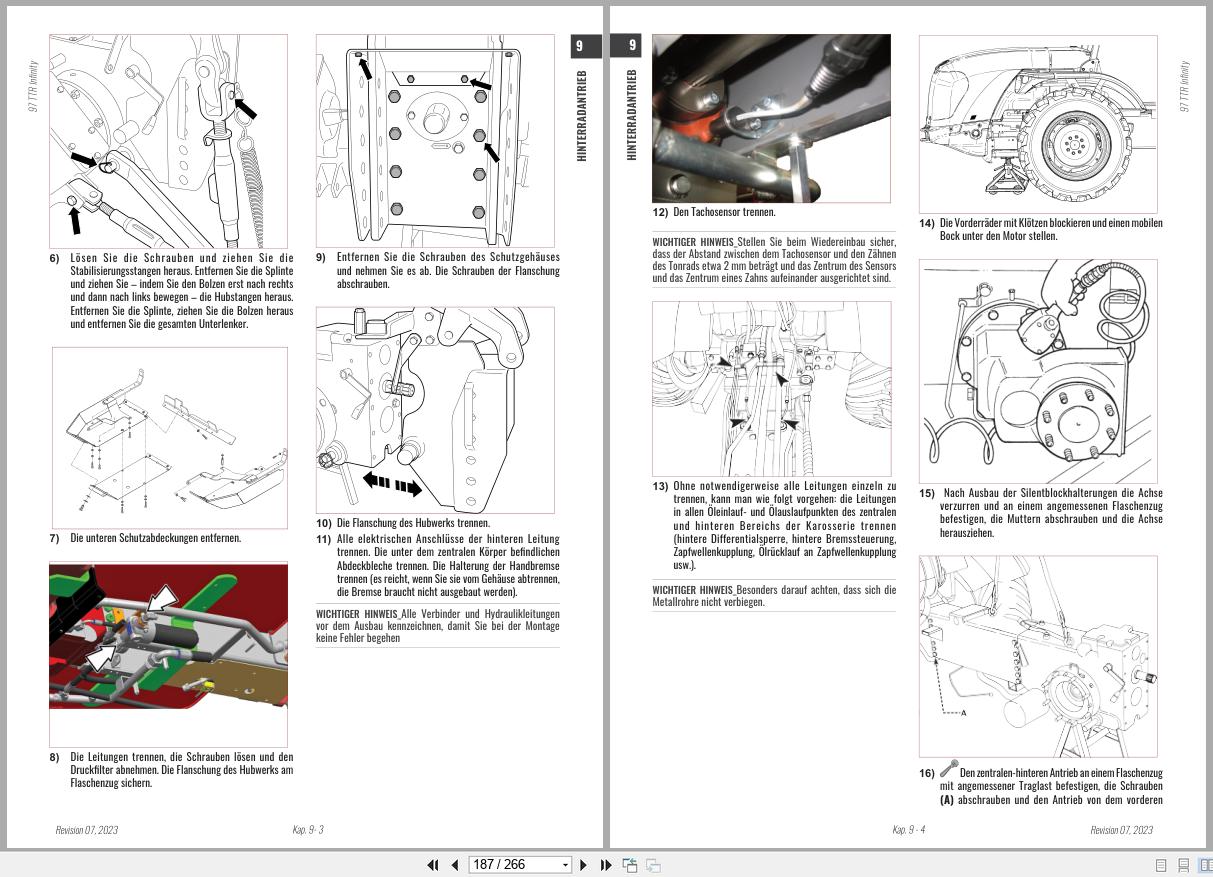The width and height of the screenshot is (1213, 877).
Task: Click the text 'Den Tachosensor trennen.'
Action: [x=724, y=212]
